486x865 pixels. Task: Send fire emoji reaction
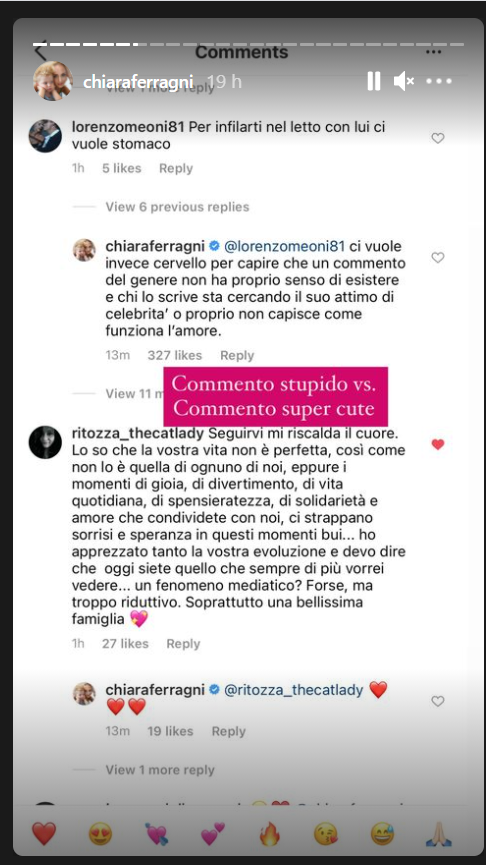pyautogui.click(x=270, y=834)
